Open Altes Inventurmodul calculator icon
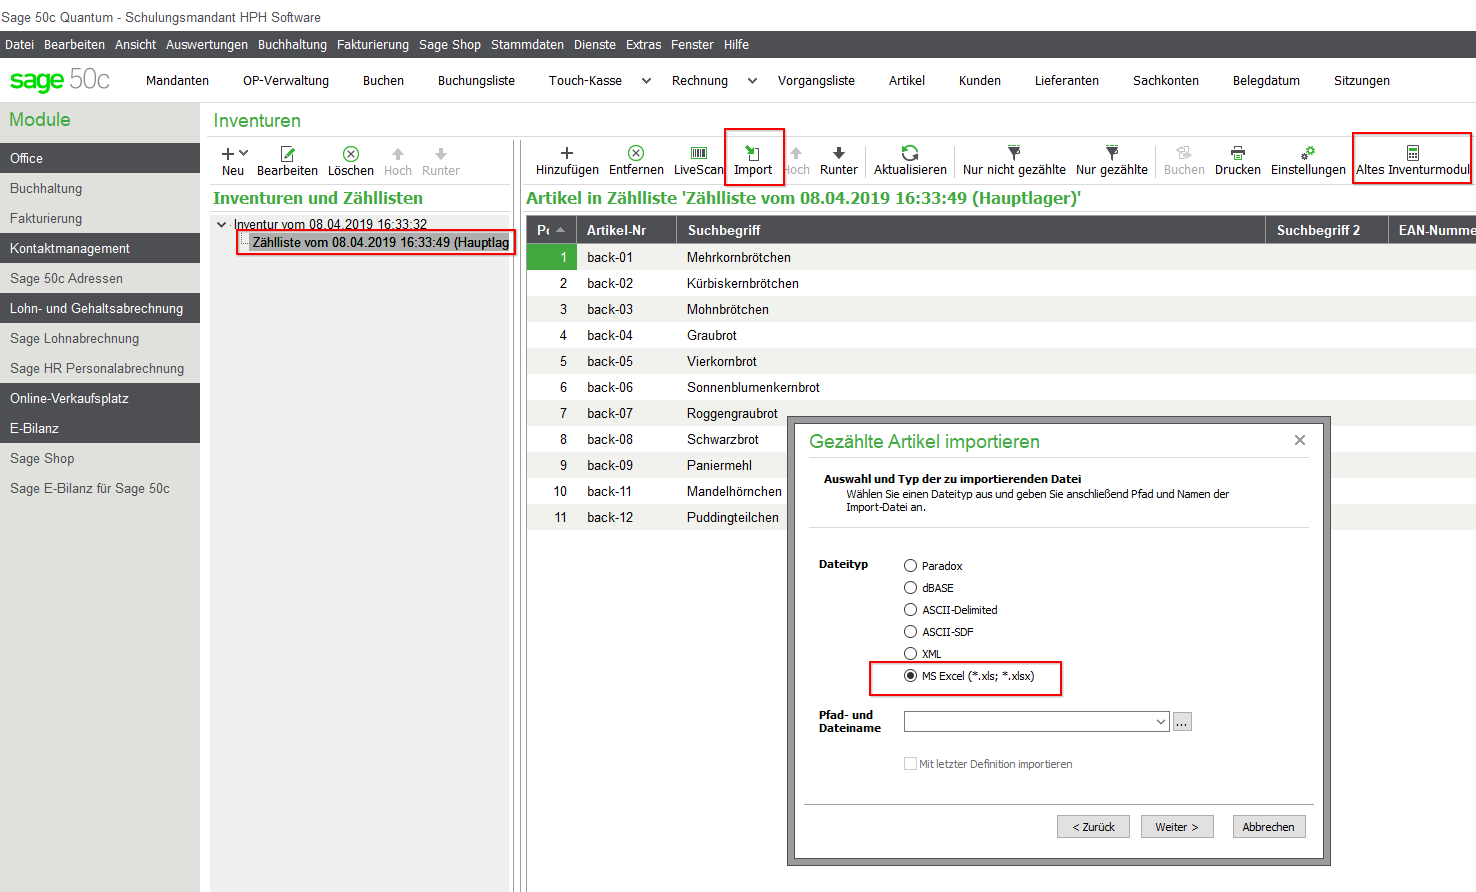The height and width of the screenshot is (892, 1476). pyautogui.click(x=1413, y=153)
